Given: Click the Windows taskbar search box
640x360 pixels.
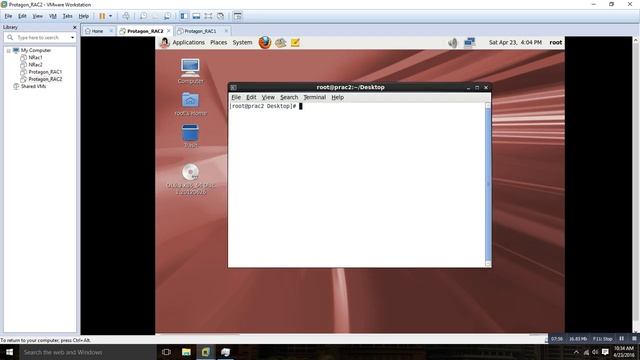Looking at the screenshot, I should pos(88,352).
